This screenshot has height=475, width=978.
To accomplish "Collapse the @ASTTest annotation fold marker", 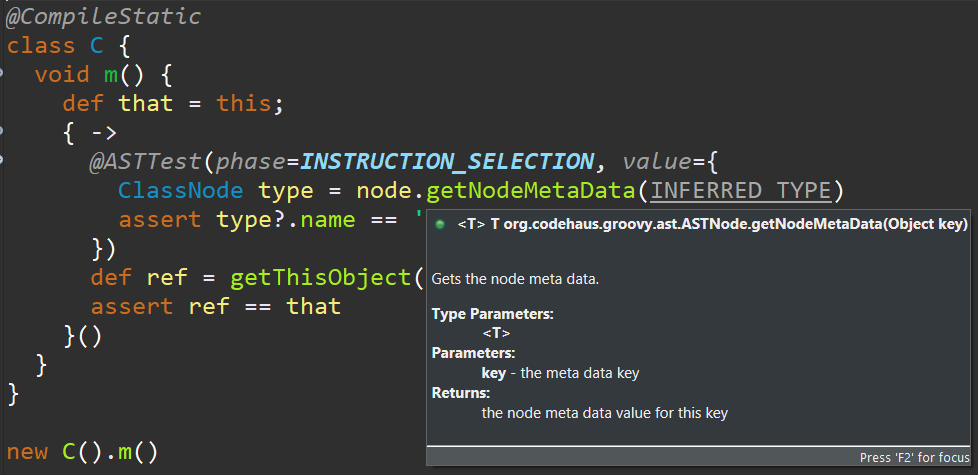I will (3, 160).
